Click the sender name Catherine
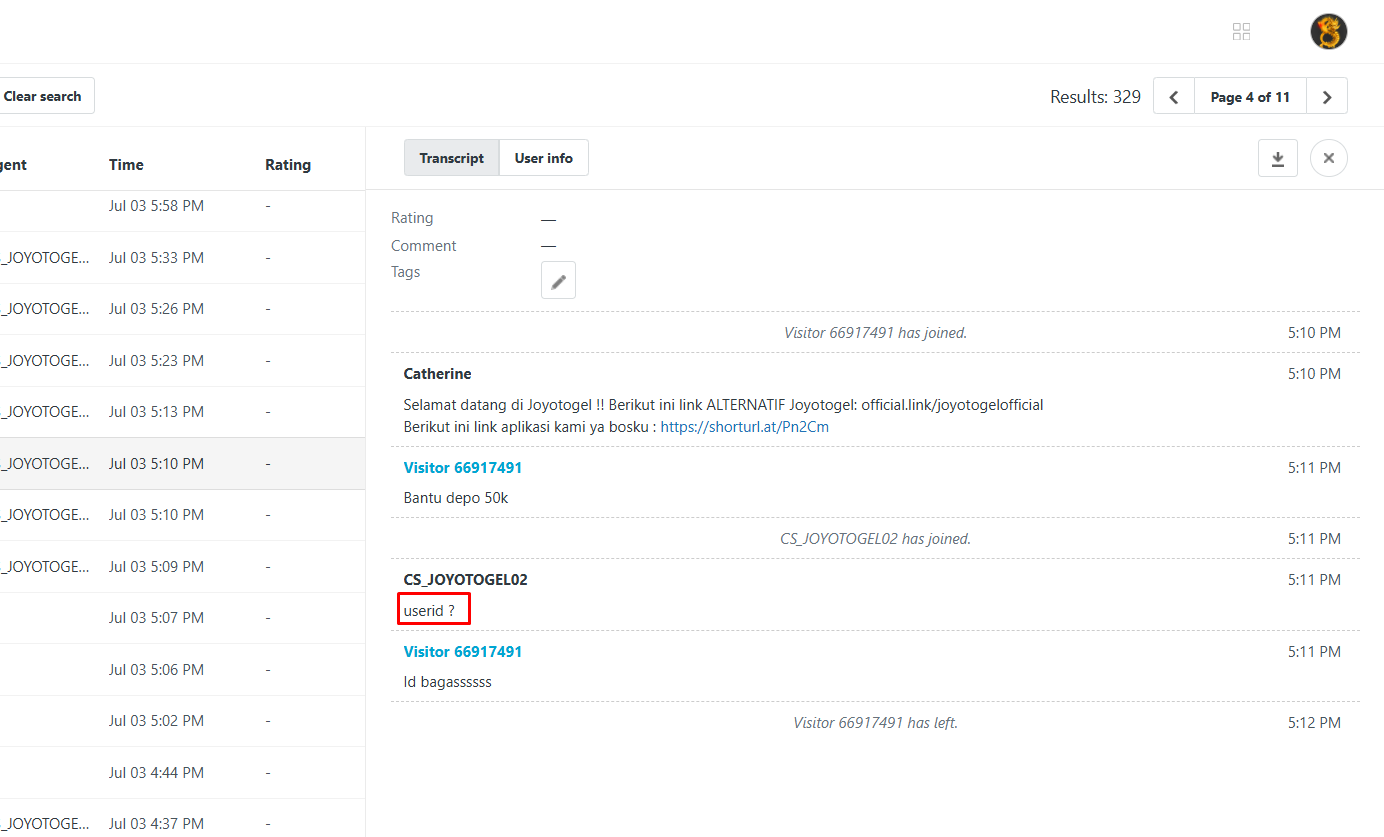 tap(438, 374)
